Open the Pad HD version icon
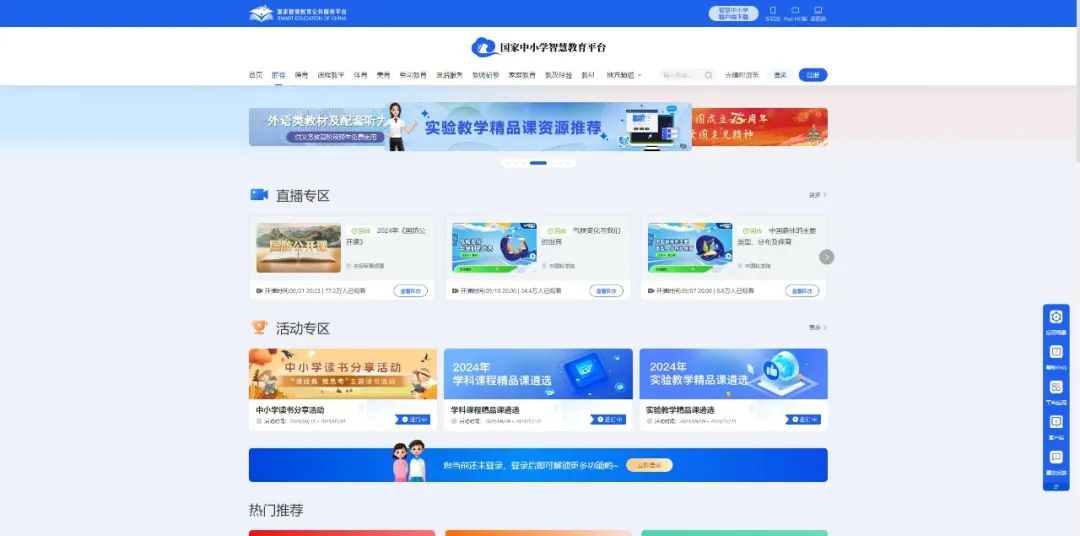 point(795,10)
